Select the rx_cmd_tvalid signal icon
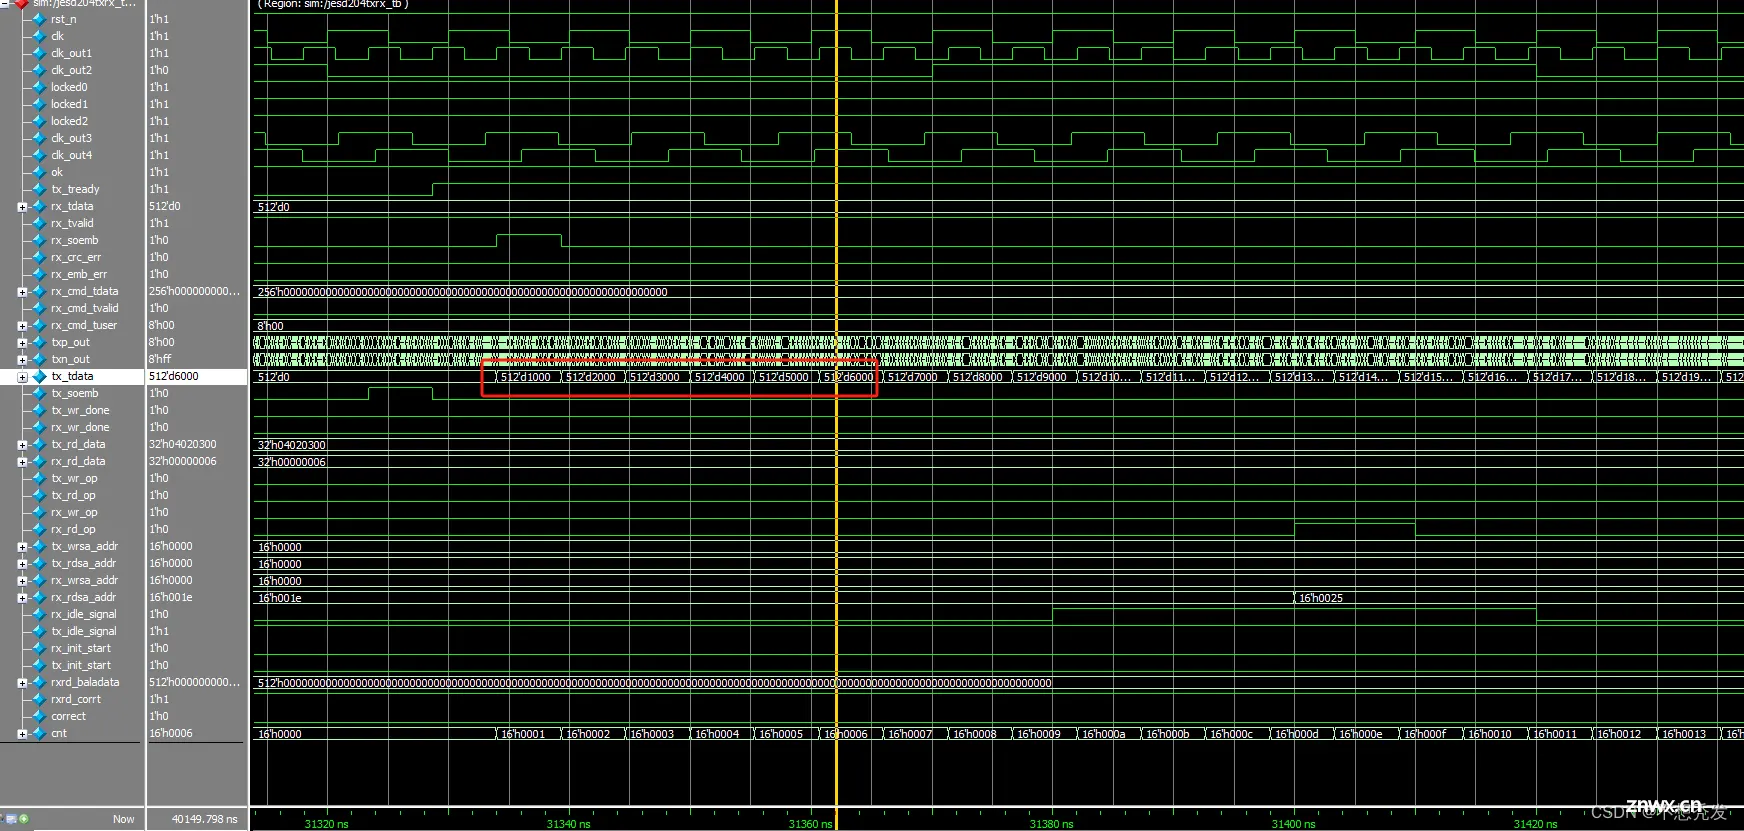The height and width of the screenshot is (831, 1744). pos(39,308)
